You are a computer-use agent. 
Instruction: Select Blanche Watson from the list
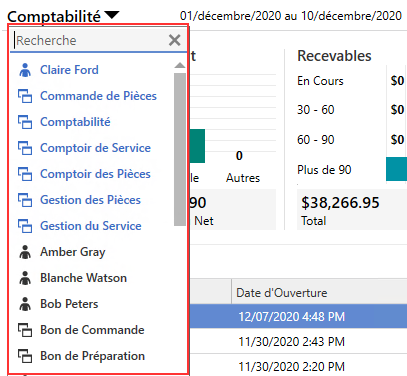pos(83,278)
